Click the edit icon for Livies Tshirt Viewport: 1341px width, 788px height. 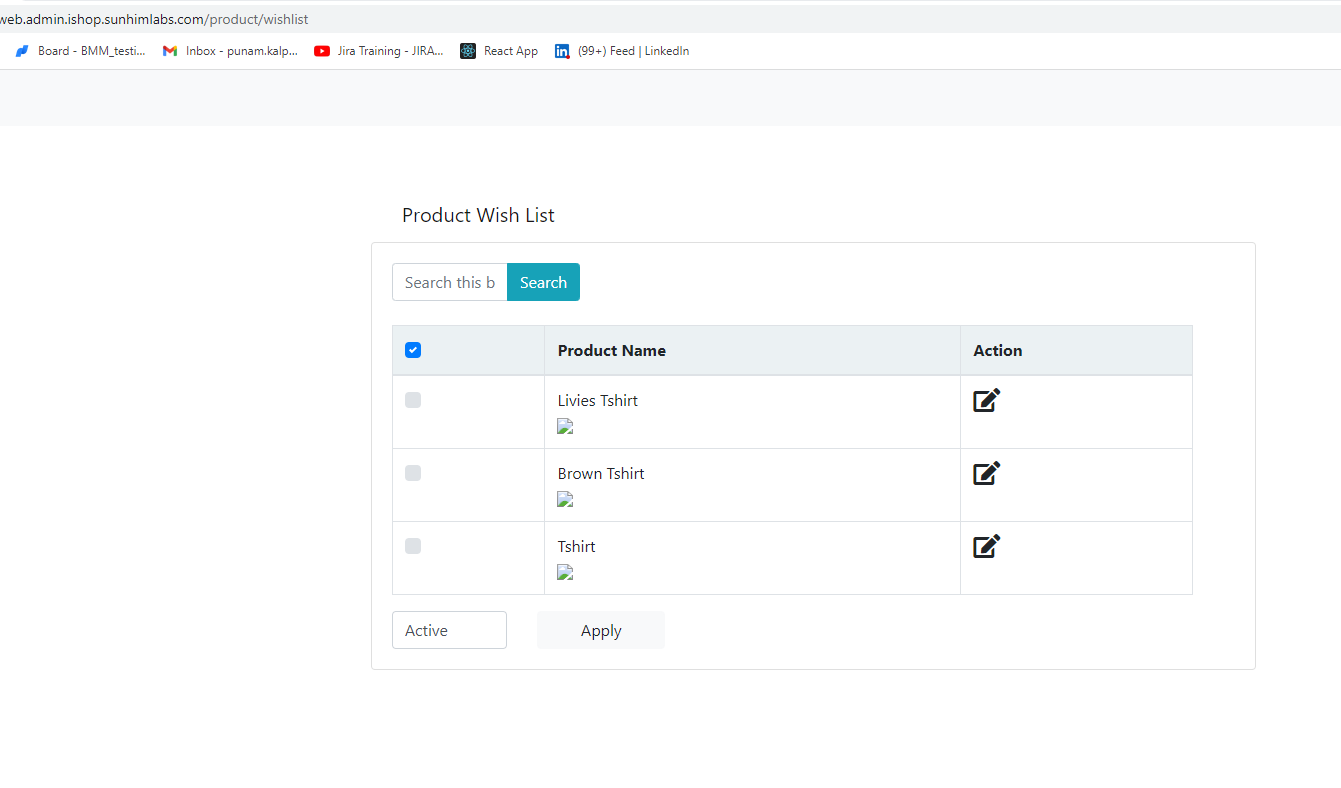pos(987,400)
